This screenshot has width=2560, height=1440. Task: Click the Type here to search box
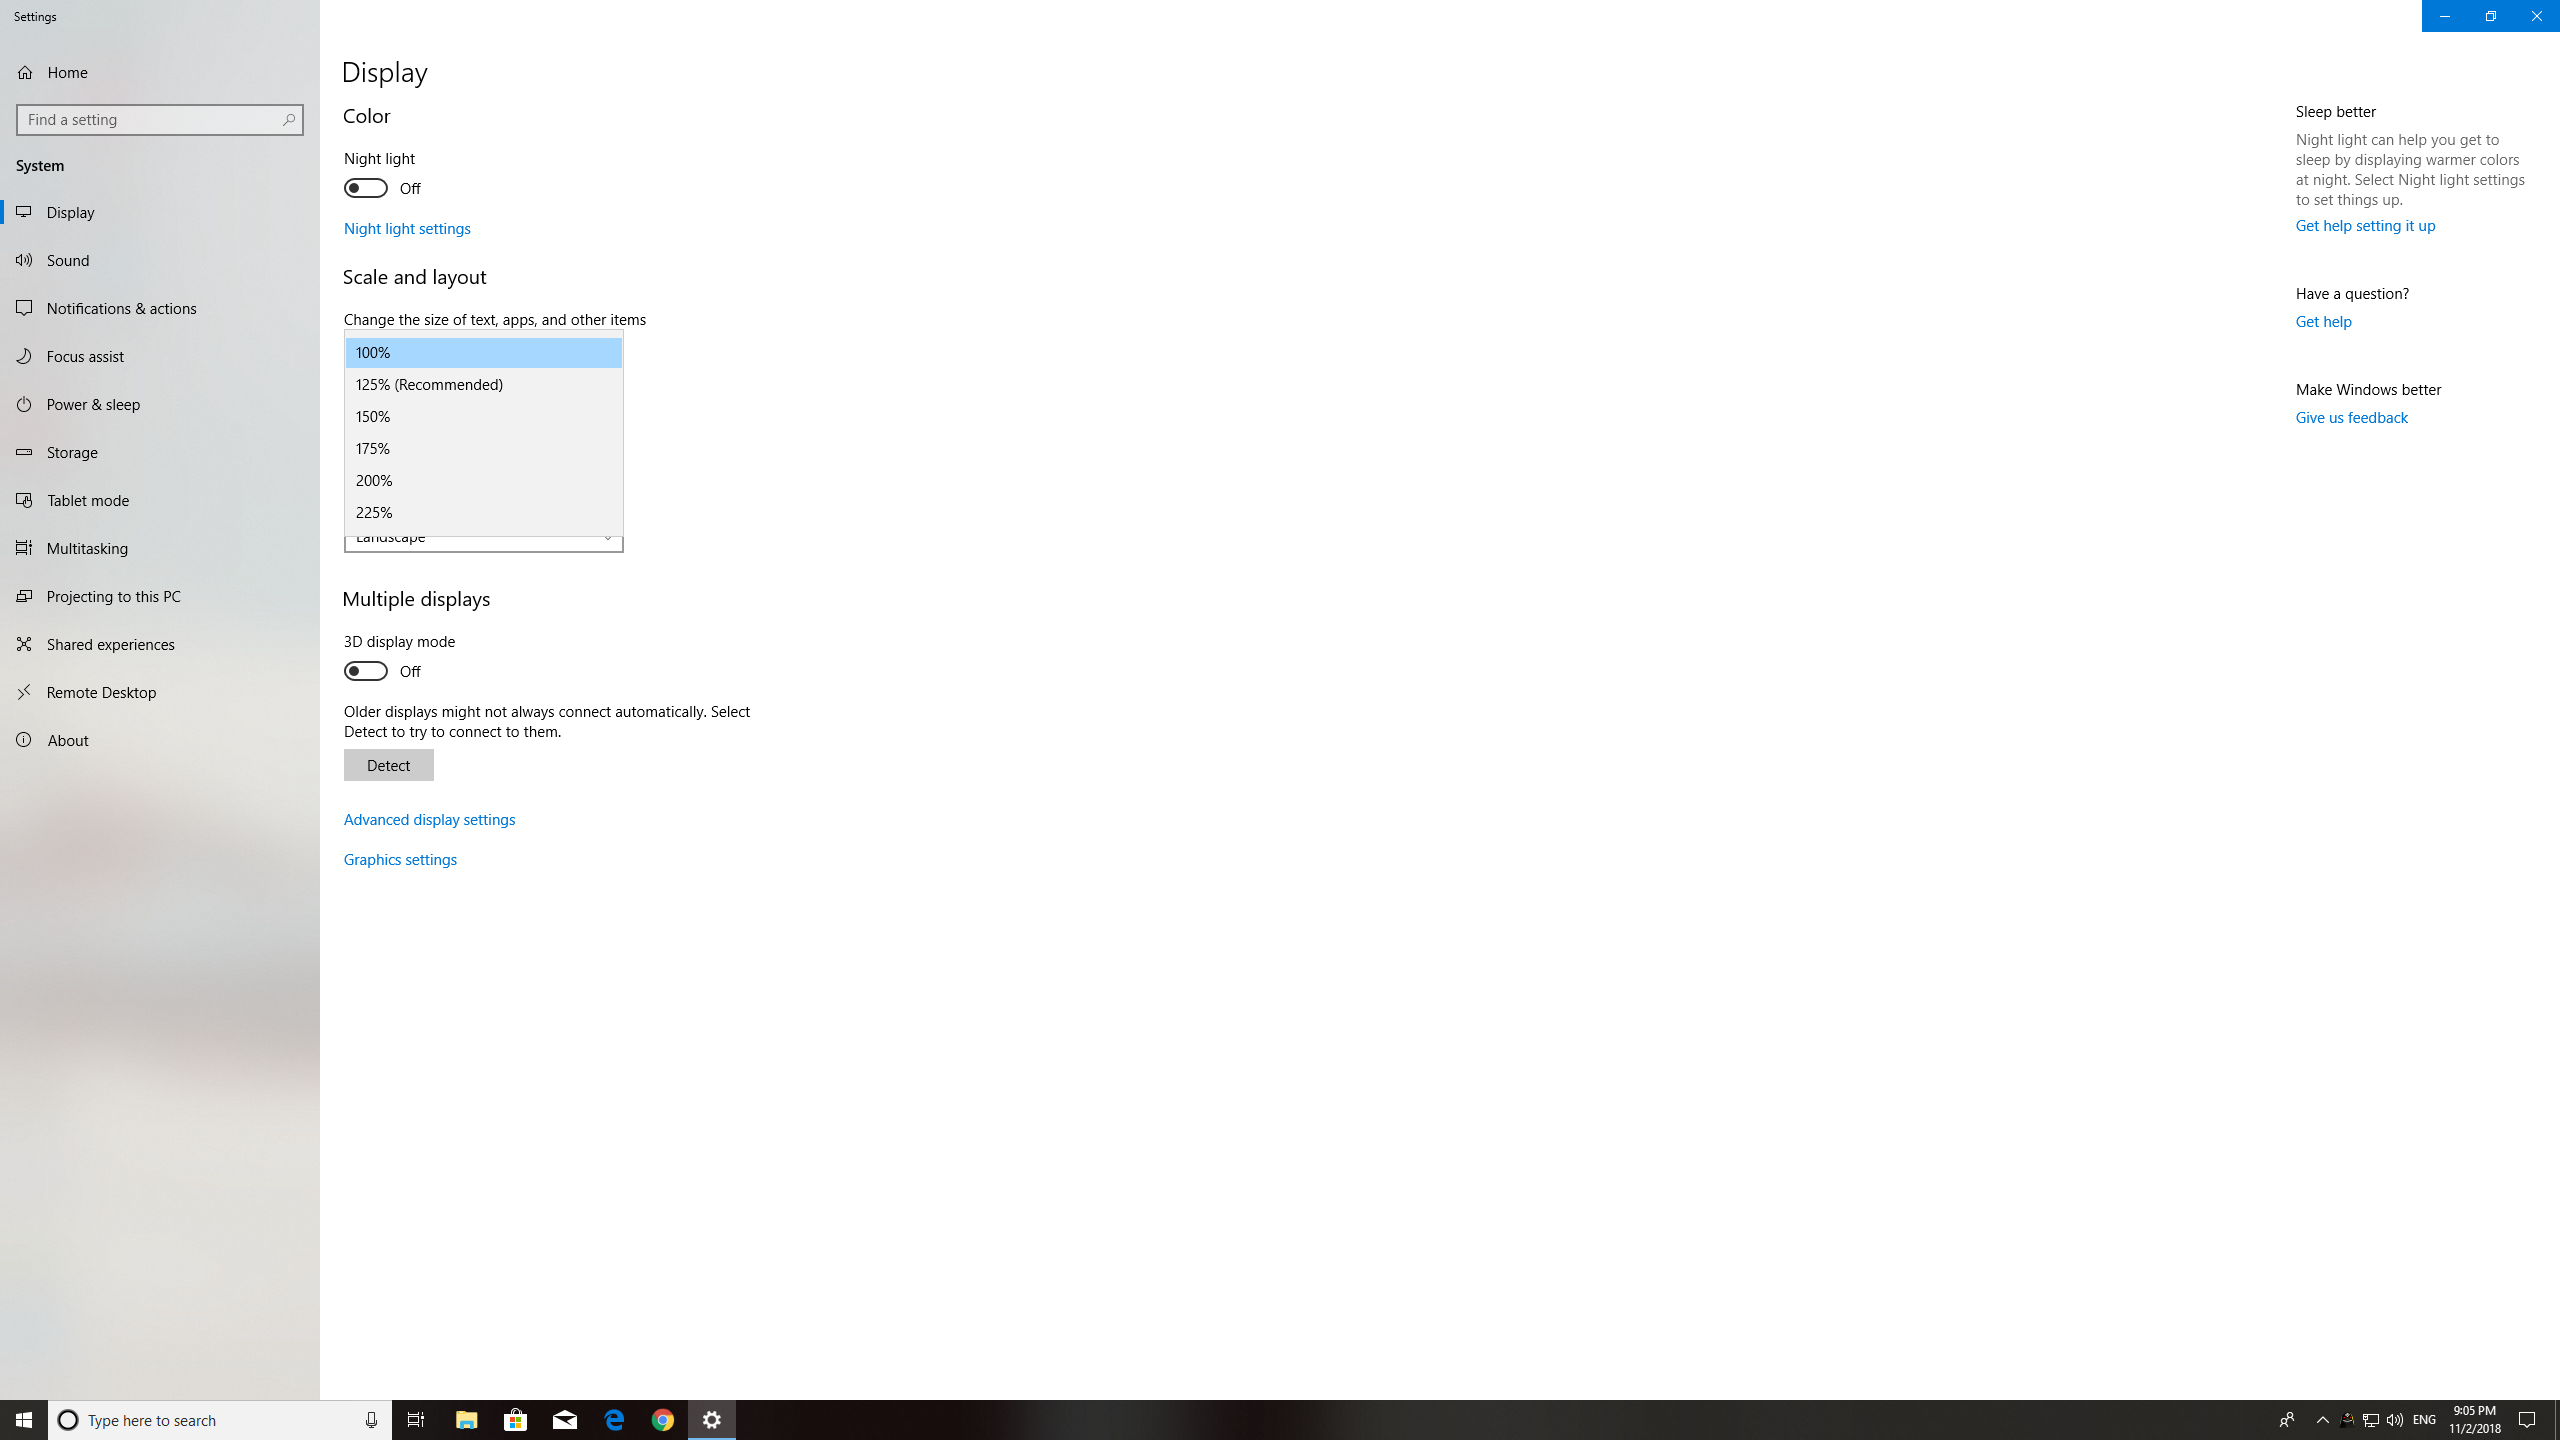(220, 1420)
